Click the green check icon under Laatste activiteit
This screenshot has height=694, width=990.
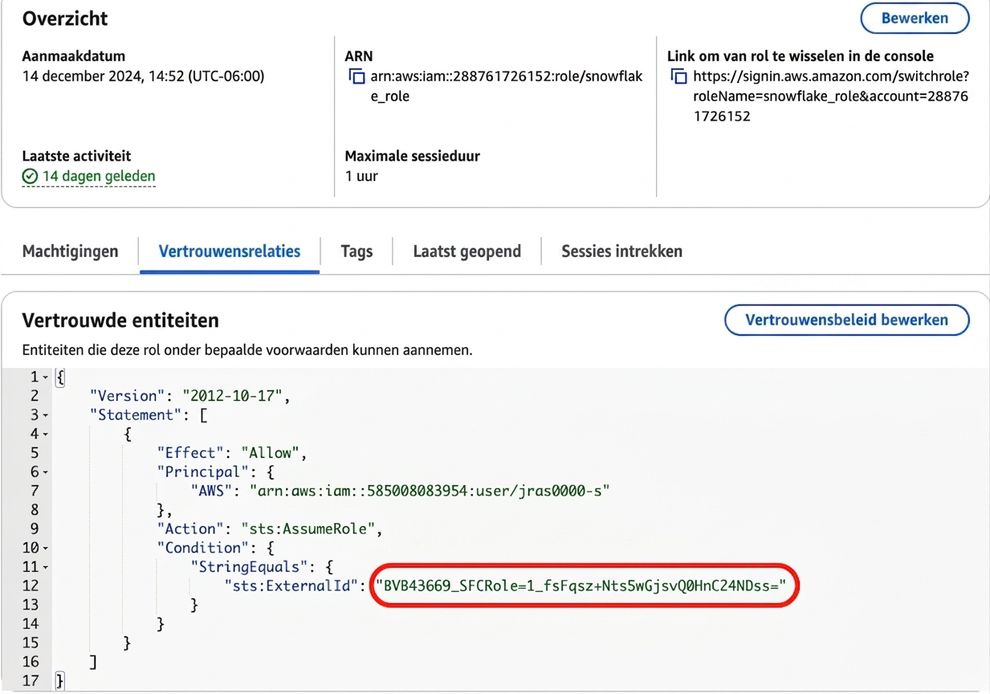pos(30,176)
